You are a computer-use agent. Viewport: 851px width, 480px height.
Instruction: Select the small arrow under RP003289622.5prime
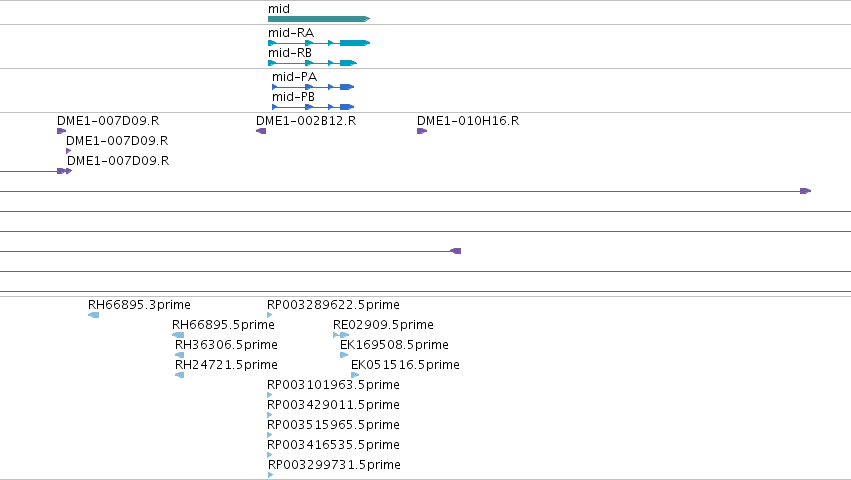click(270, 315)
